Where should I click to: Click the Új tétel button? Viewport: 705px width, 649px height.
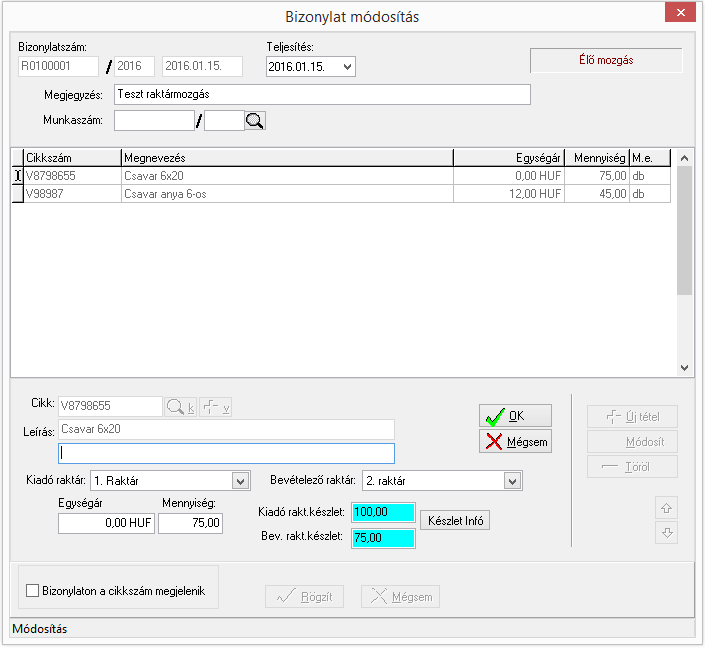(632, 417)
